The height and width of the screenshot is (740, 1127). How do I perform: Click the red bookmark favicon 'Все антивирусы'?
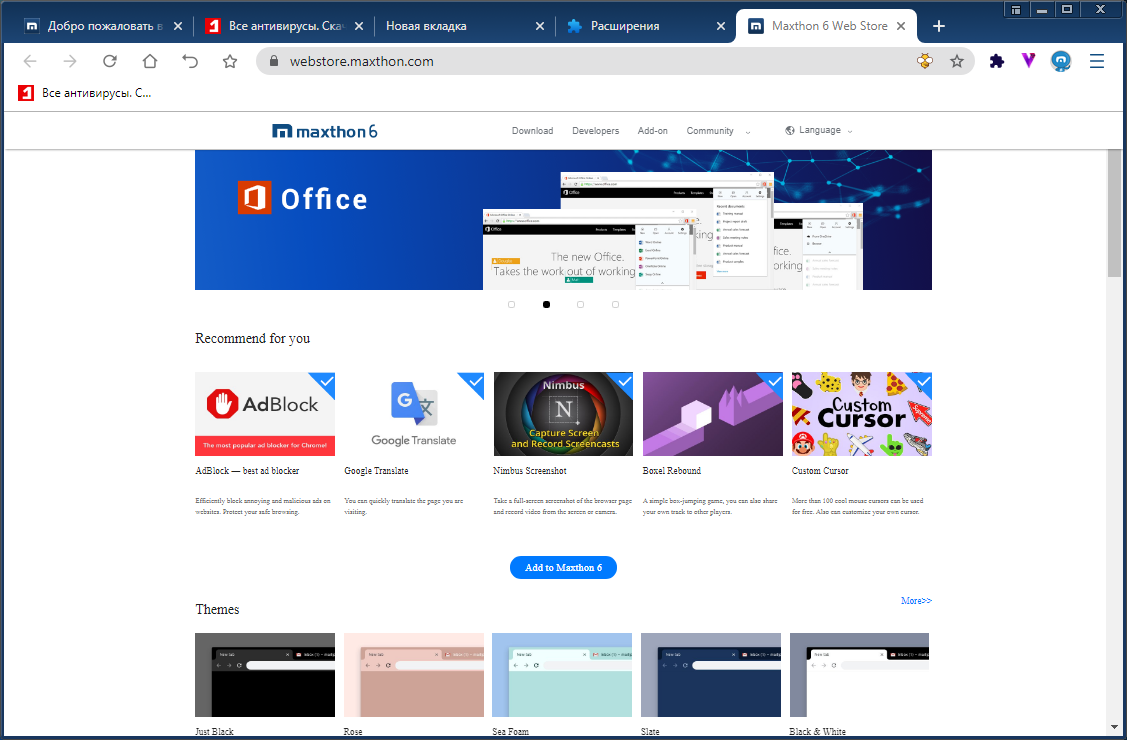point(26,93)
